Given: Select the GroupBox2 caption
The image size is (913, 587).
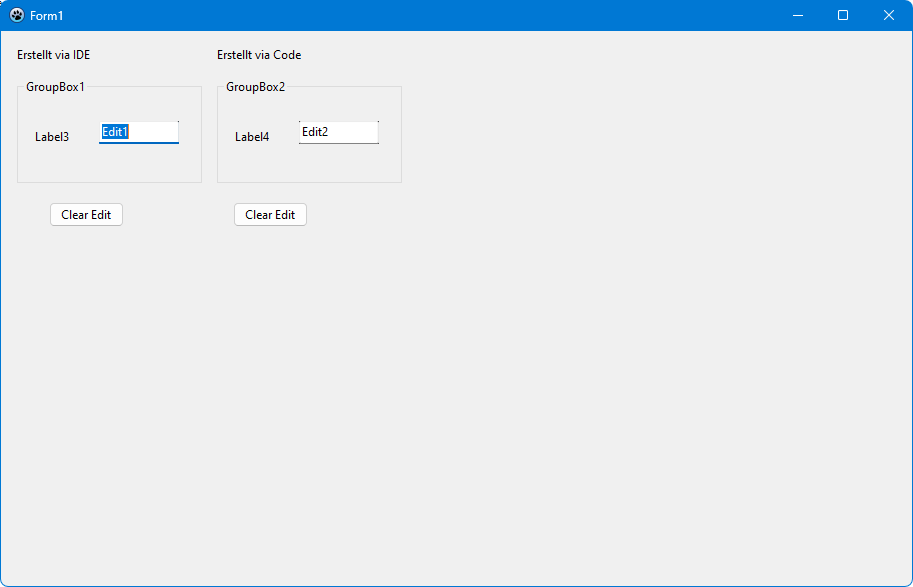Looking at the screenshot, I should (255, 87).
